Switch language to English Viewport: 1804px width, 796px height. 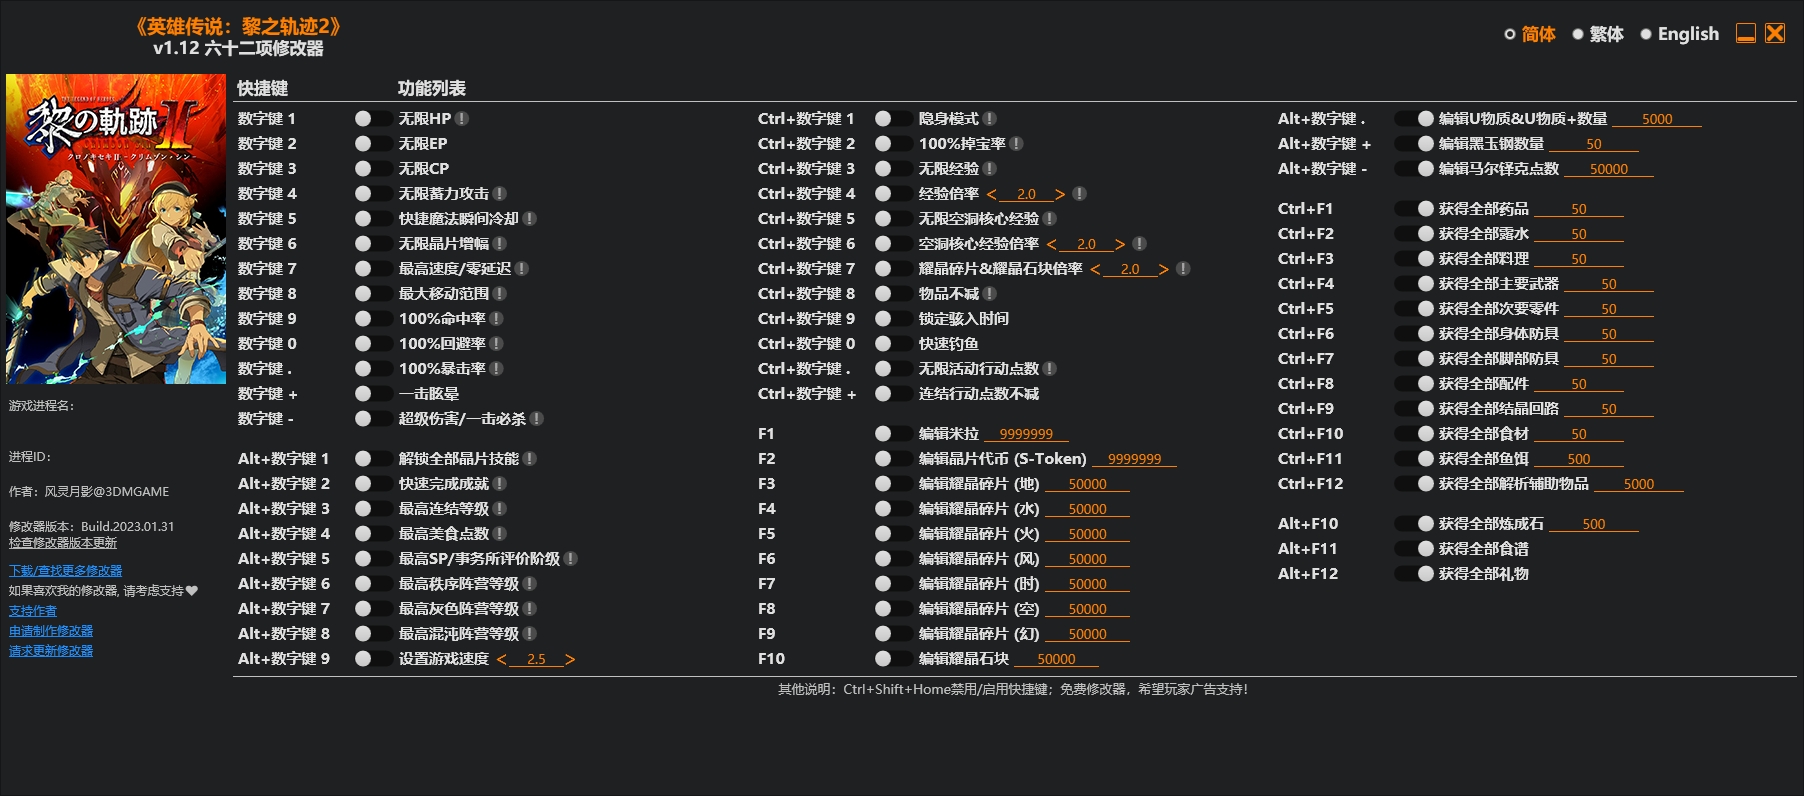click(x=1679, y=34)
